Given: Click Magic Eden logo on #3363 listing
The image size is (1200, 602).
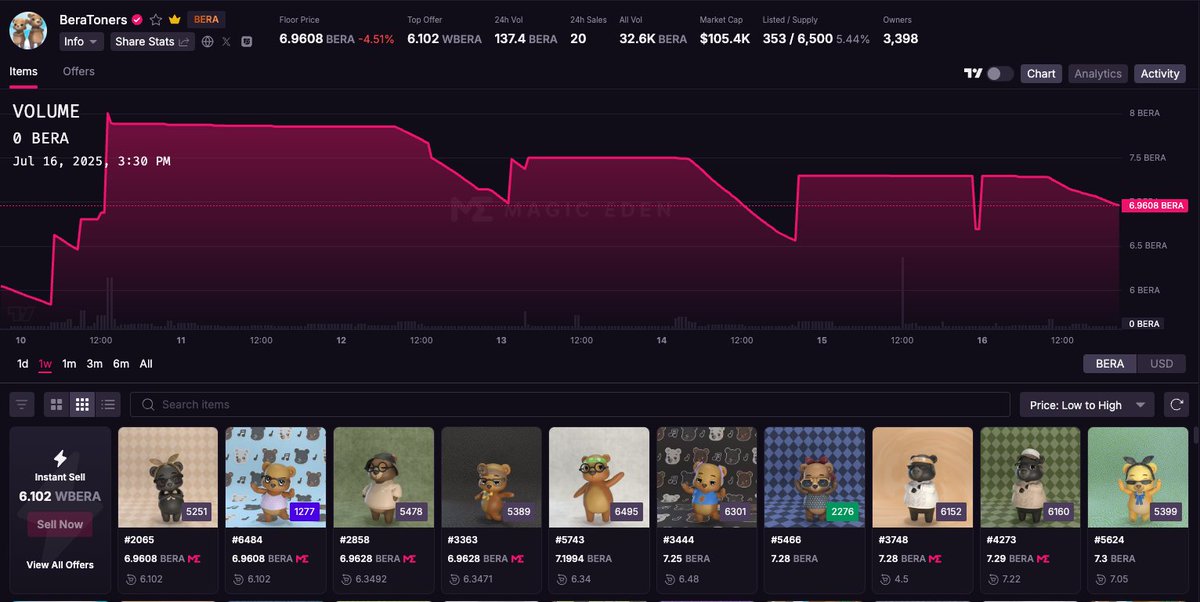Looking at the screenshot, I should 517,559.
